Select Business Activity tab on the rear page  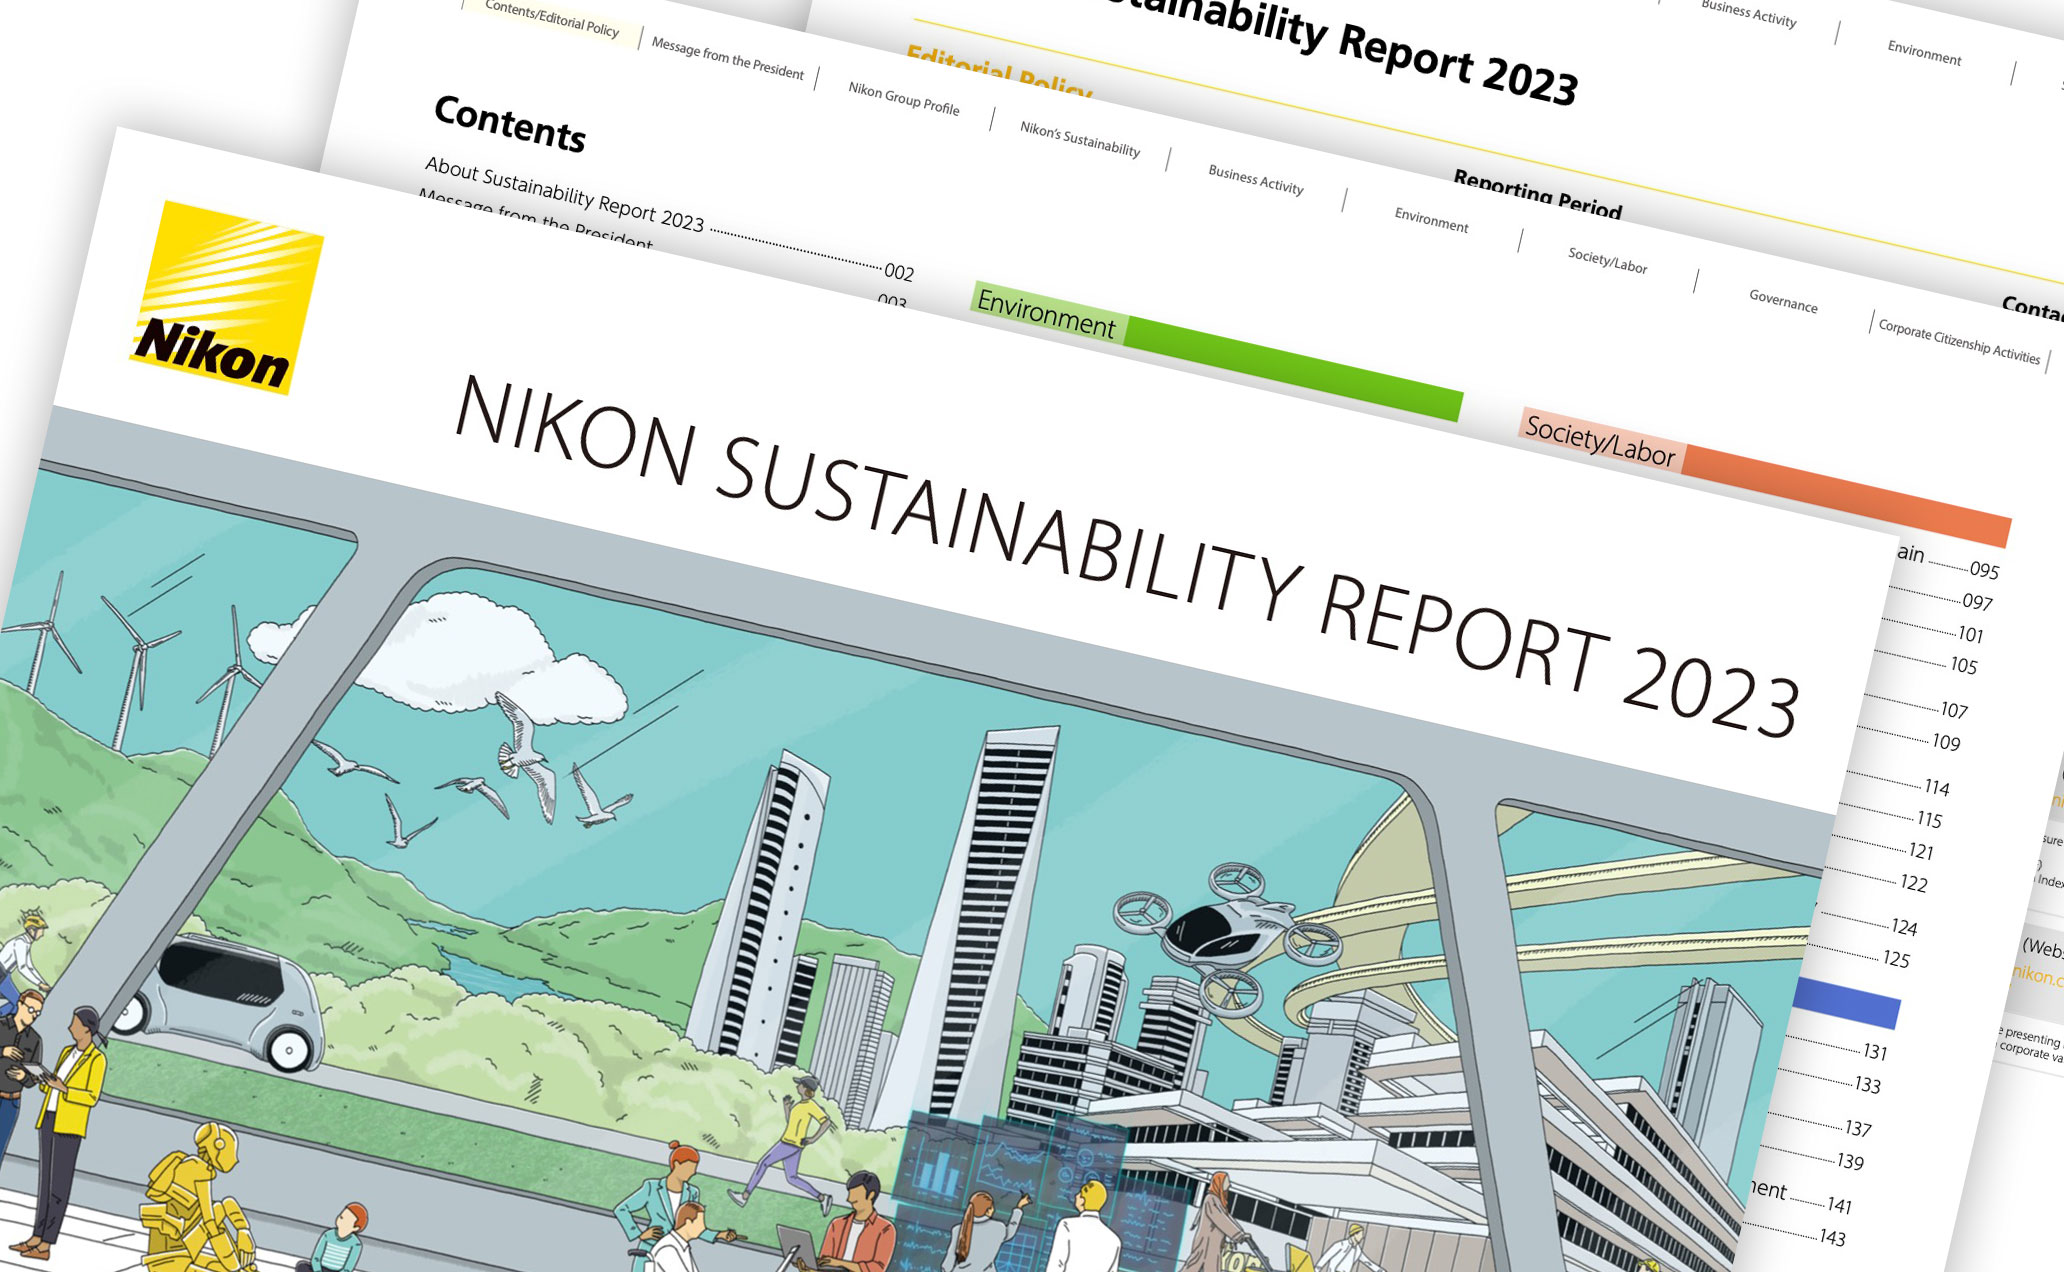[1749, 13]
